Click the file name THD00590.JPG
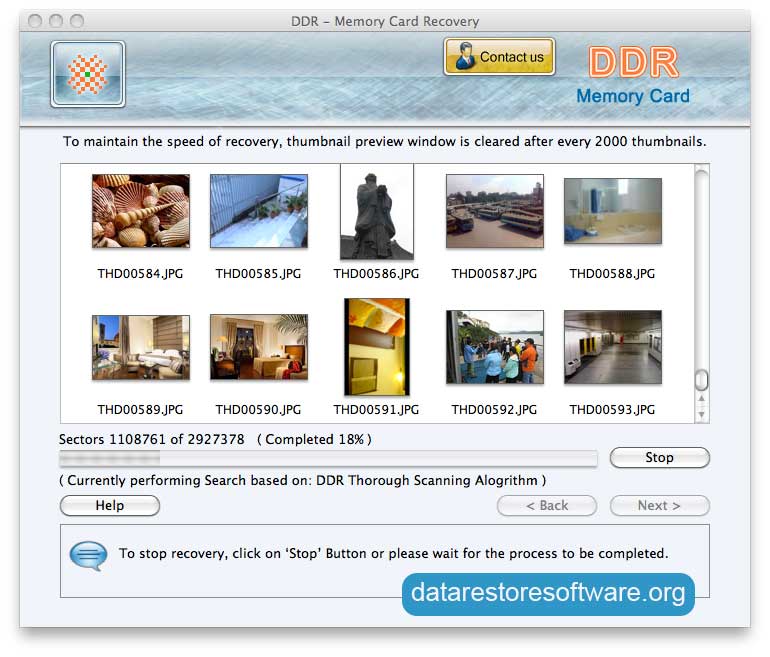Image resolution: width=770 pixels, height=657 pixels. (x=258, y=410)
